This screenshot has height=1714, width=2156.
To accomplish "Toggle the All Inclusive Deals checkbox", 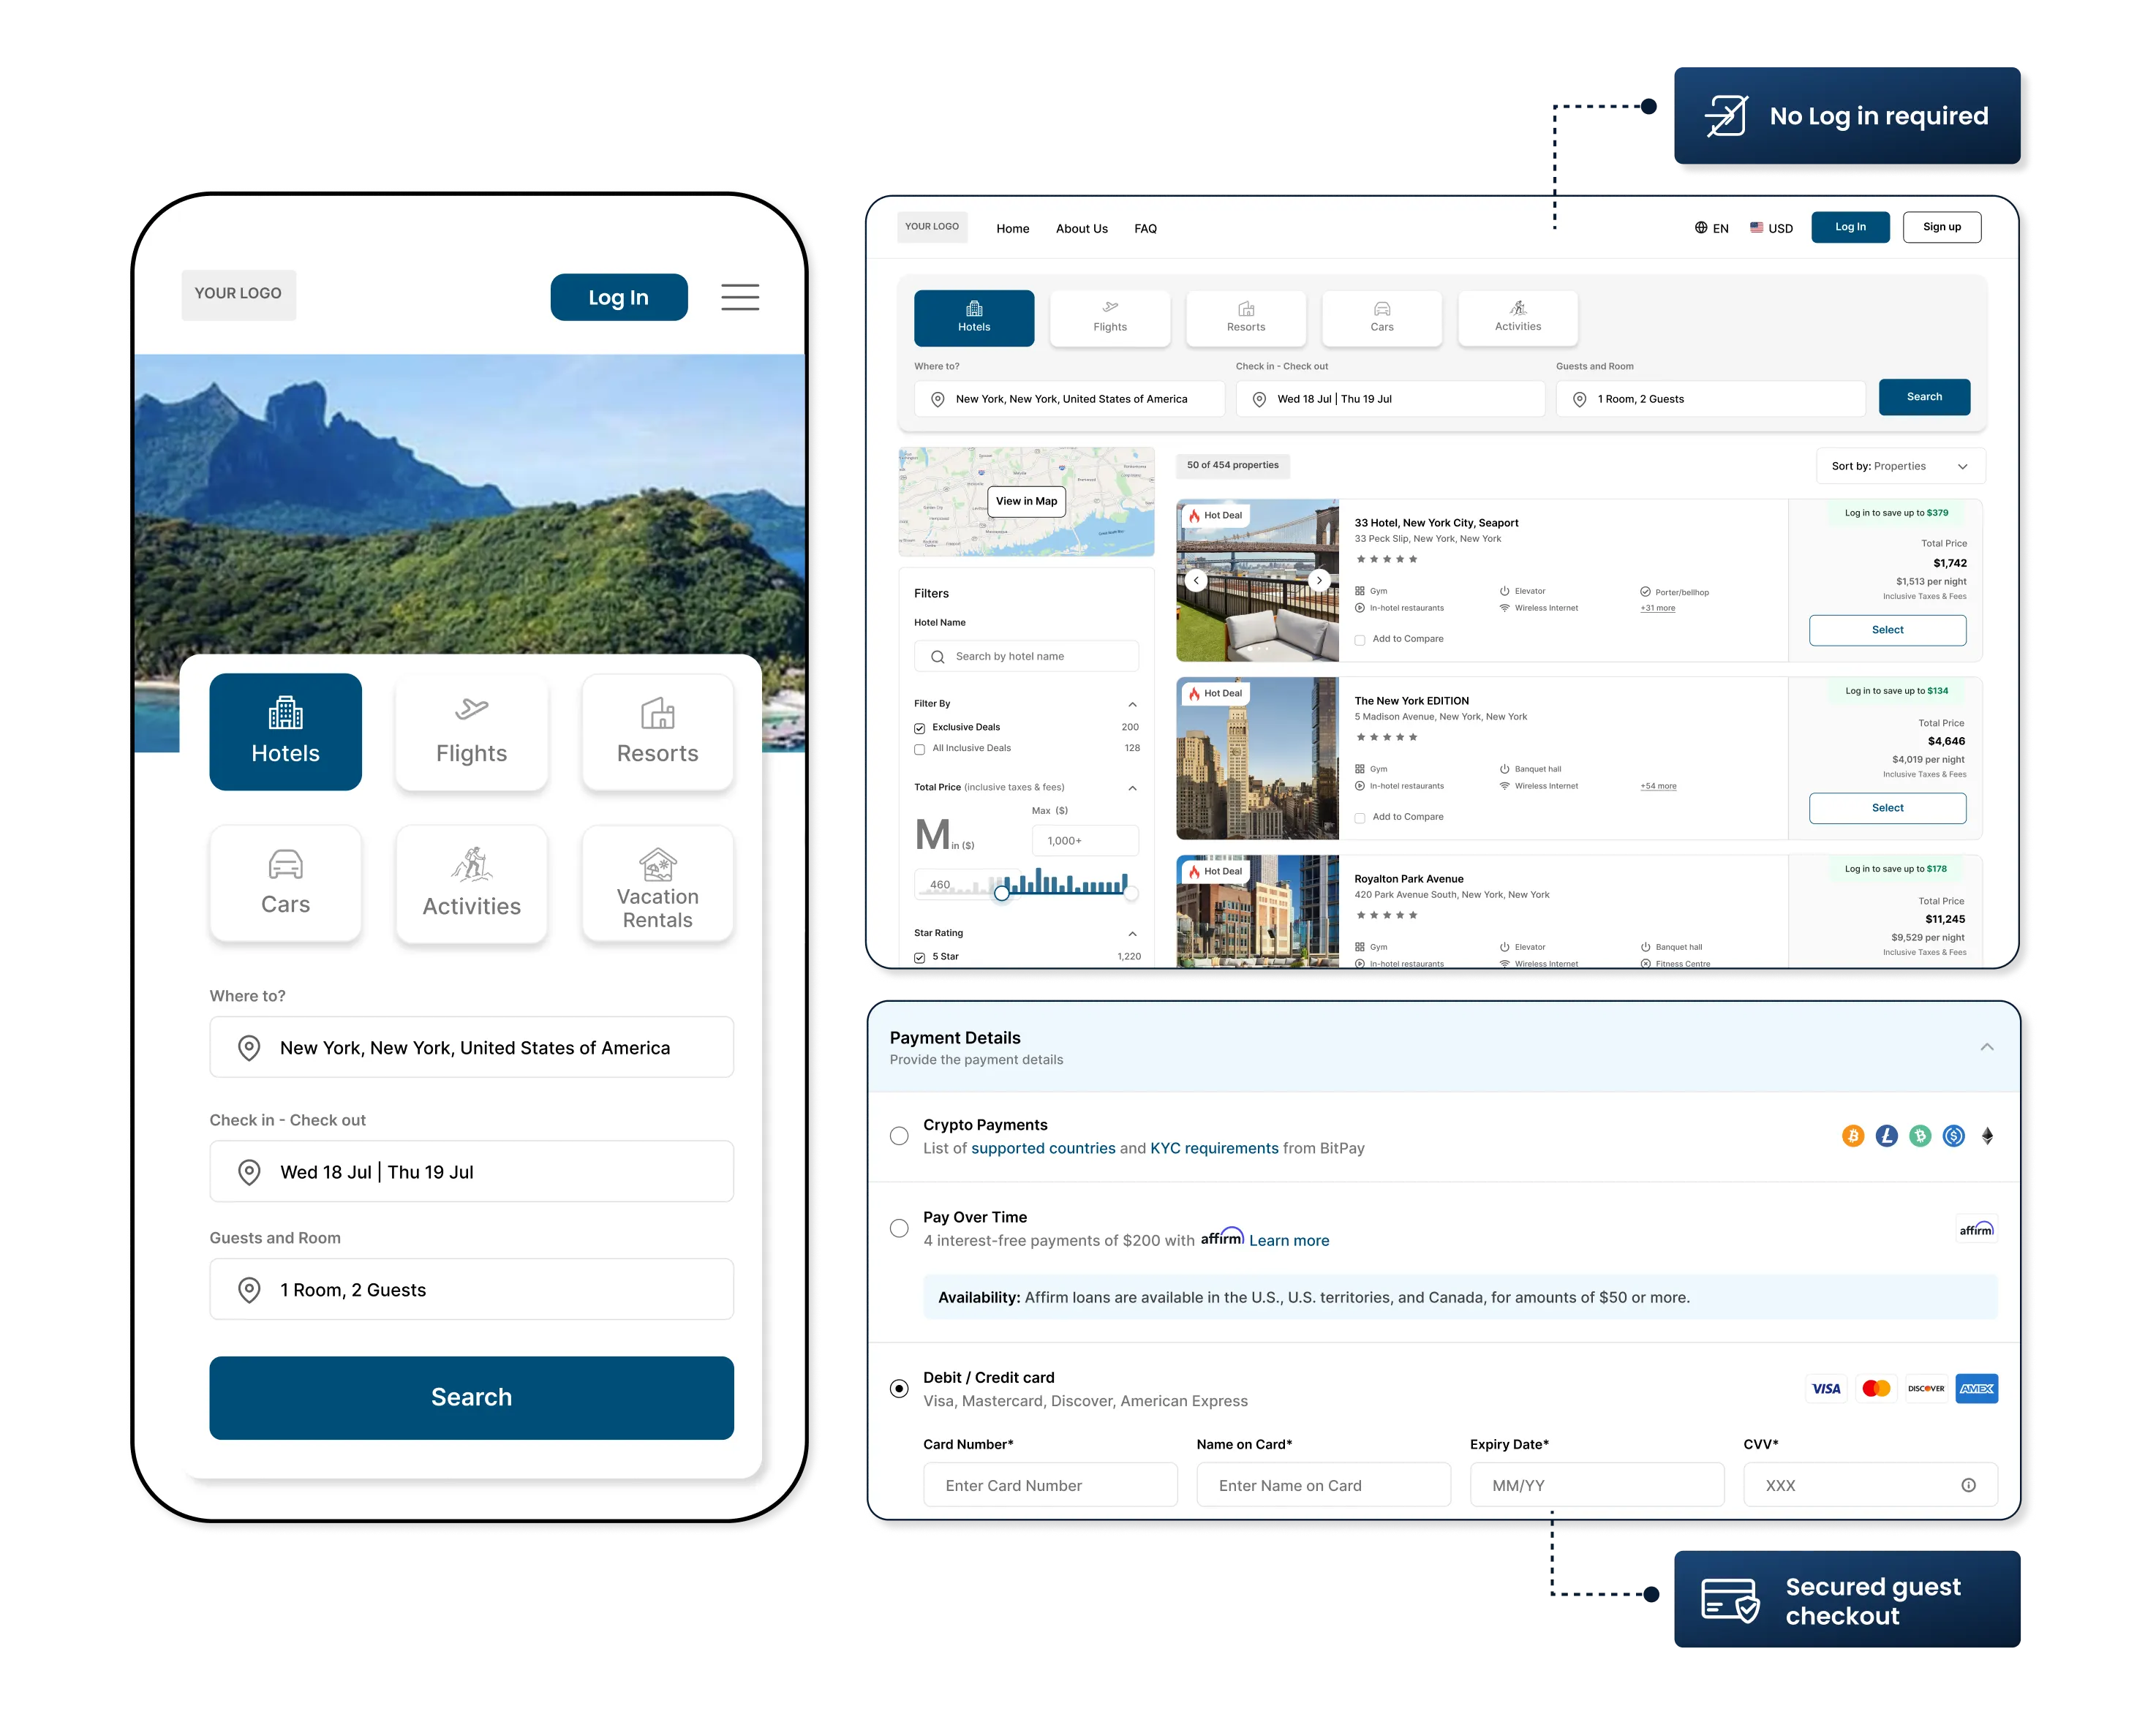I will [919, 749].
